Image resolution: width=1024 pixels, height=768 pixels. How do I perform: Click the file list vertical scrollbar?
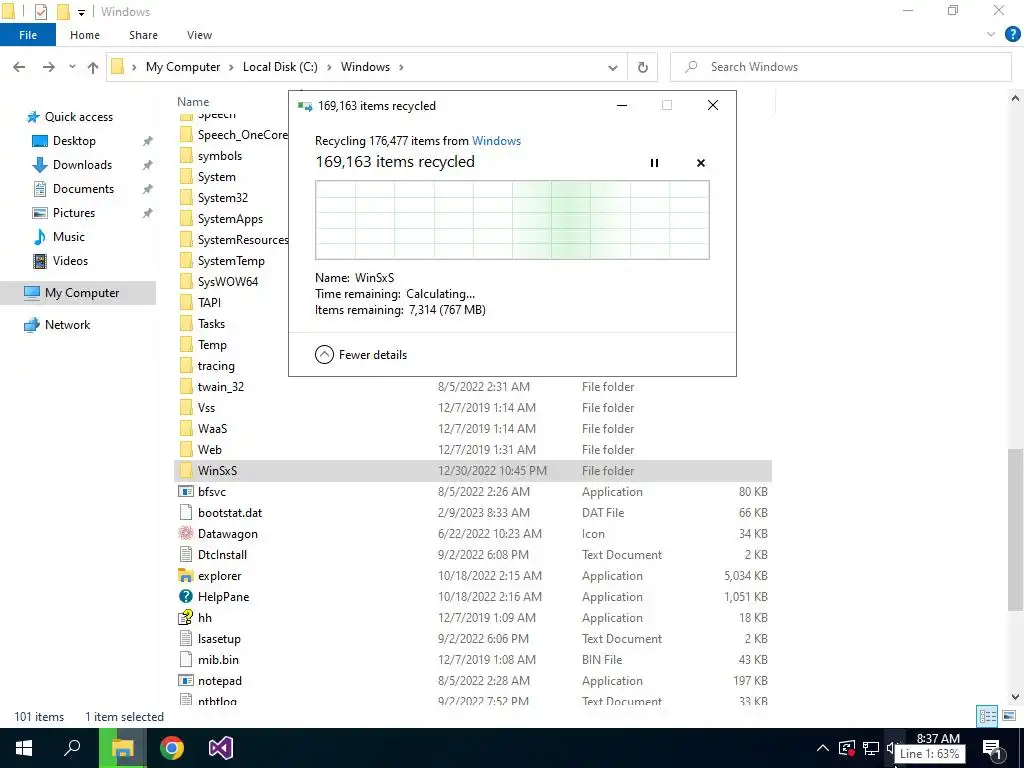tap(1015, 529)
